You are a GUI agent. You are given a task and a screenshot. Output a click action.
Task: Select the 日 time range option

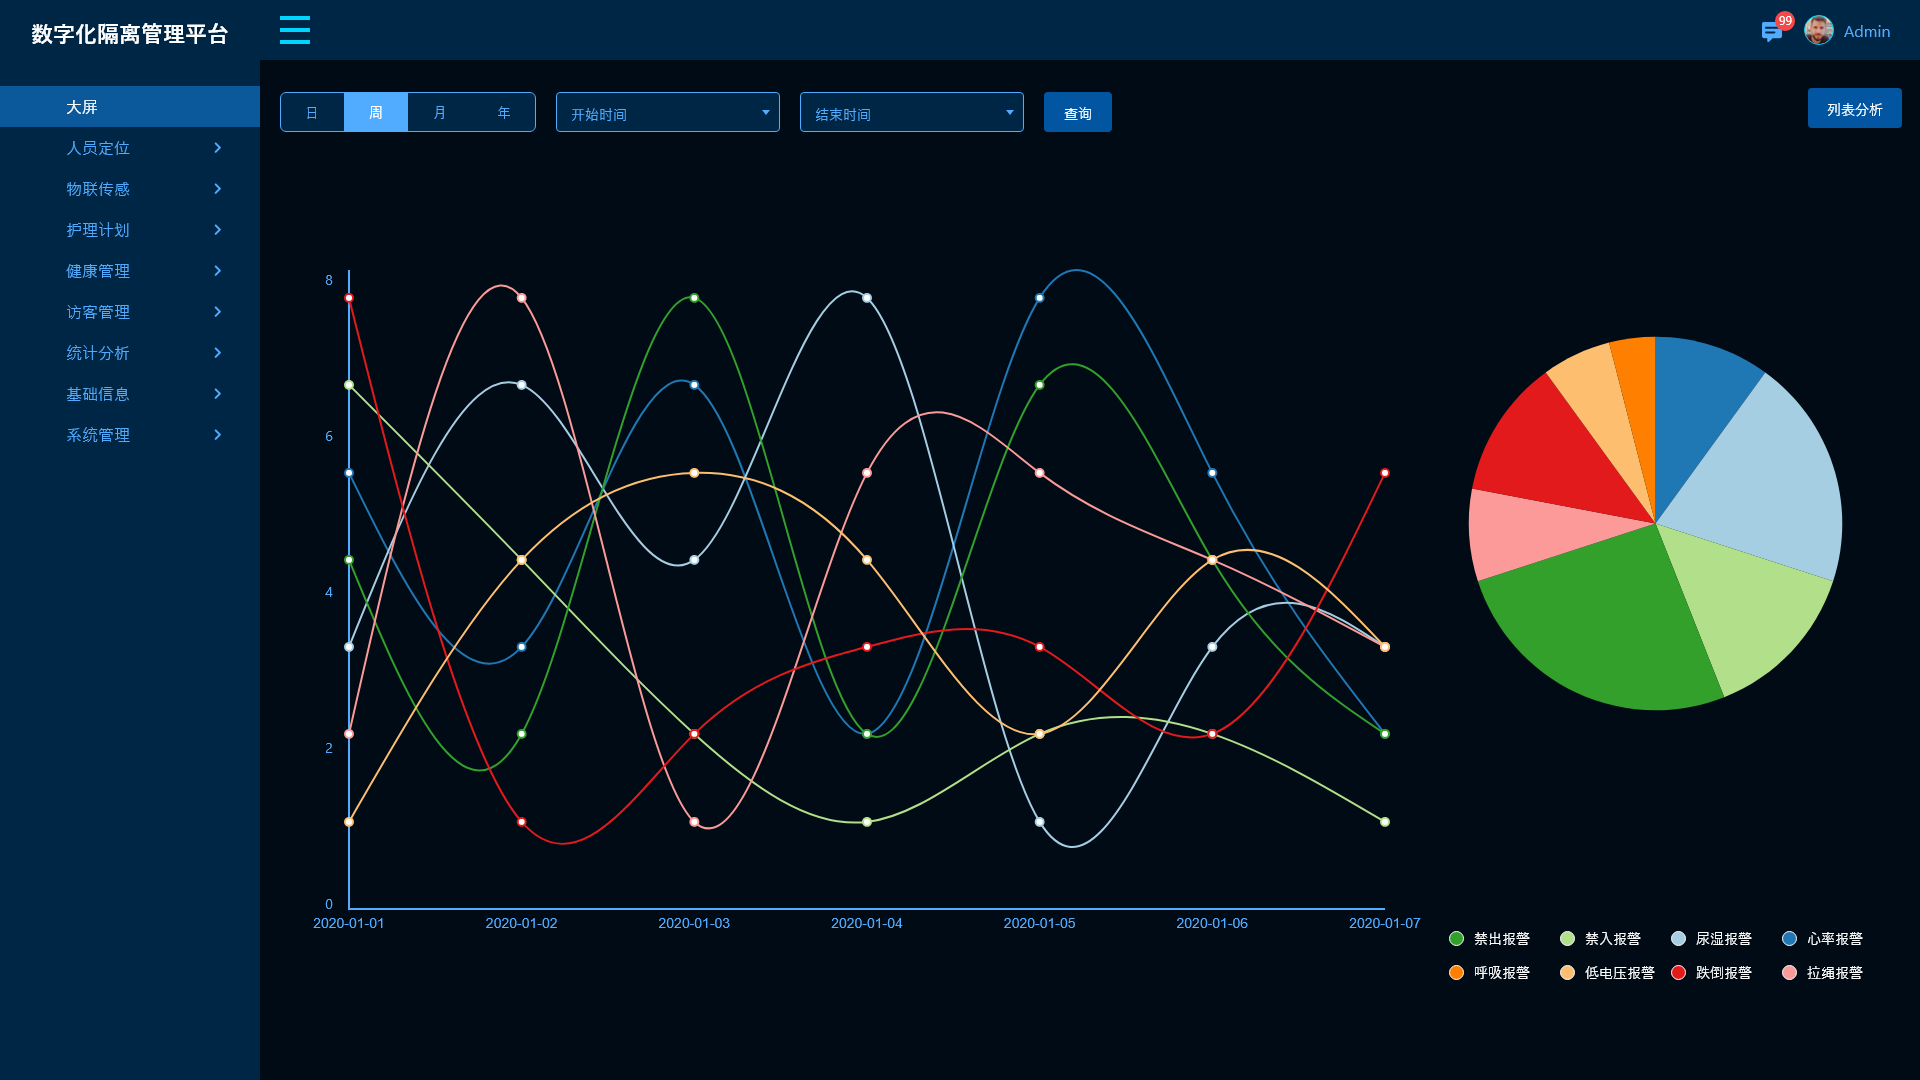tap(312, 112)
